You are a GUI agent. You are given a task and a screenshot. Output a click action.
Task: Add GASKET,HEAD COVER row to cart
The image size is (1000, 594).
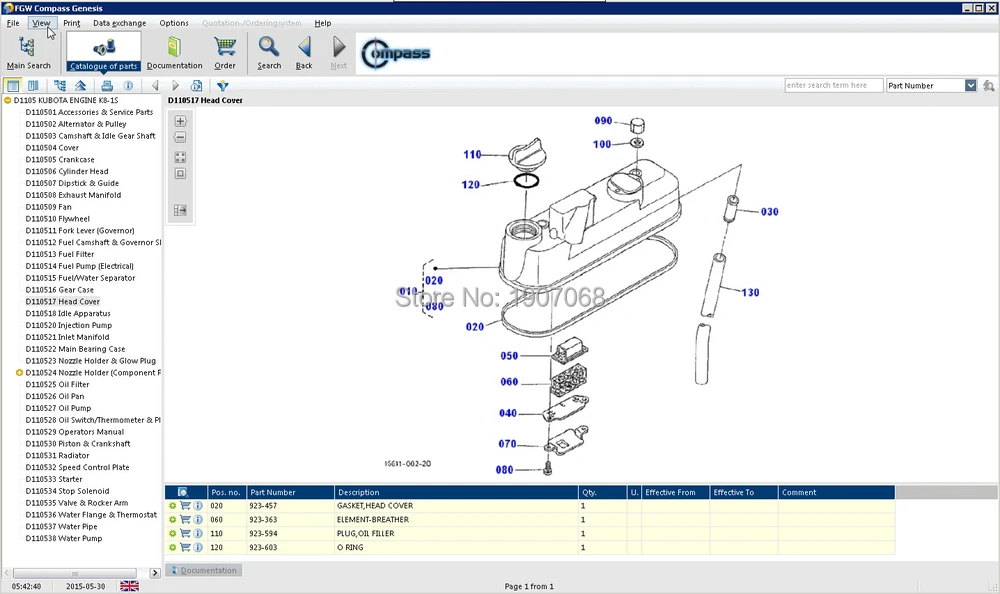tap(185, 506)
